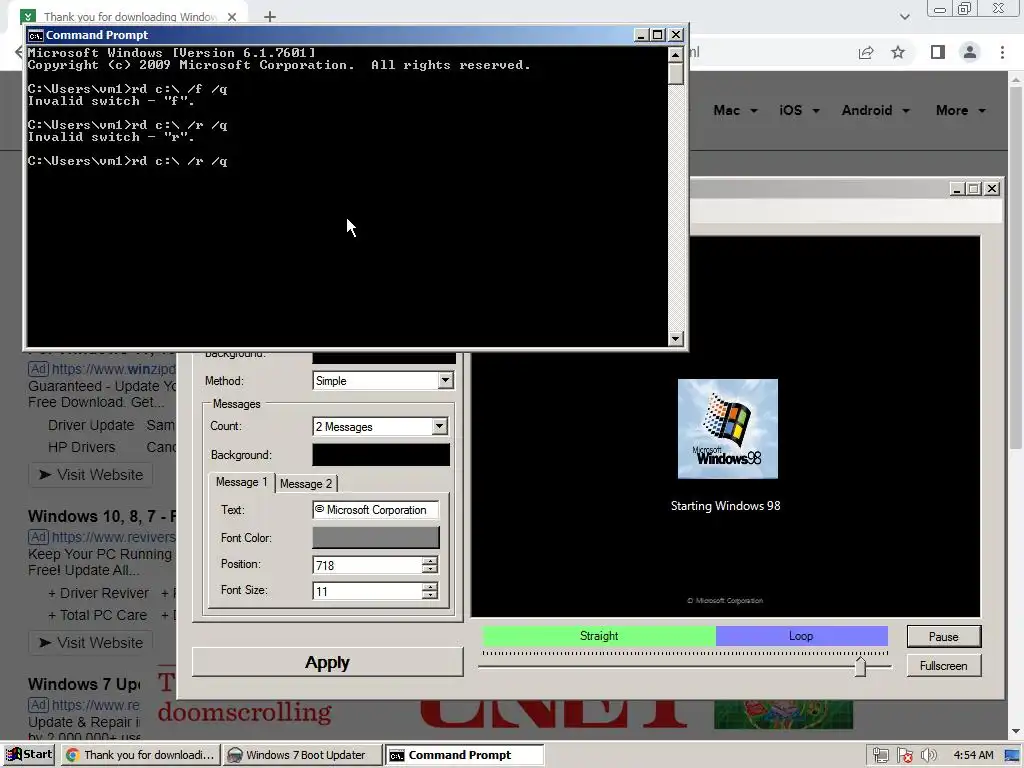Click the Command Prompt title bar icon

click(x=35, y=35)
